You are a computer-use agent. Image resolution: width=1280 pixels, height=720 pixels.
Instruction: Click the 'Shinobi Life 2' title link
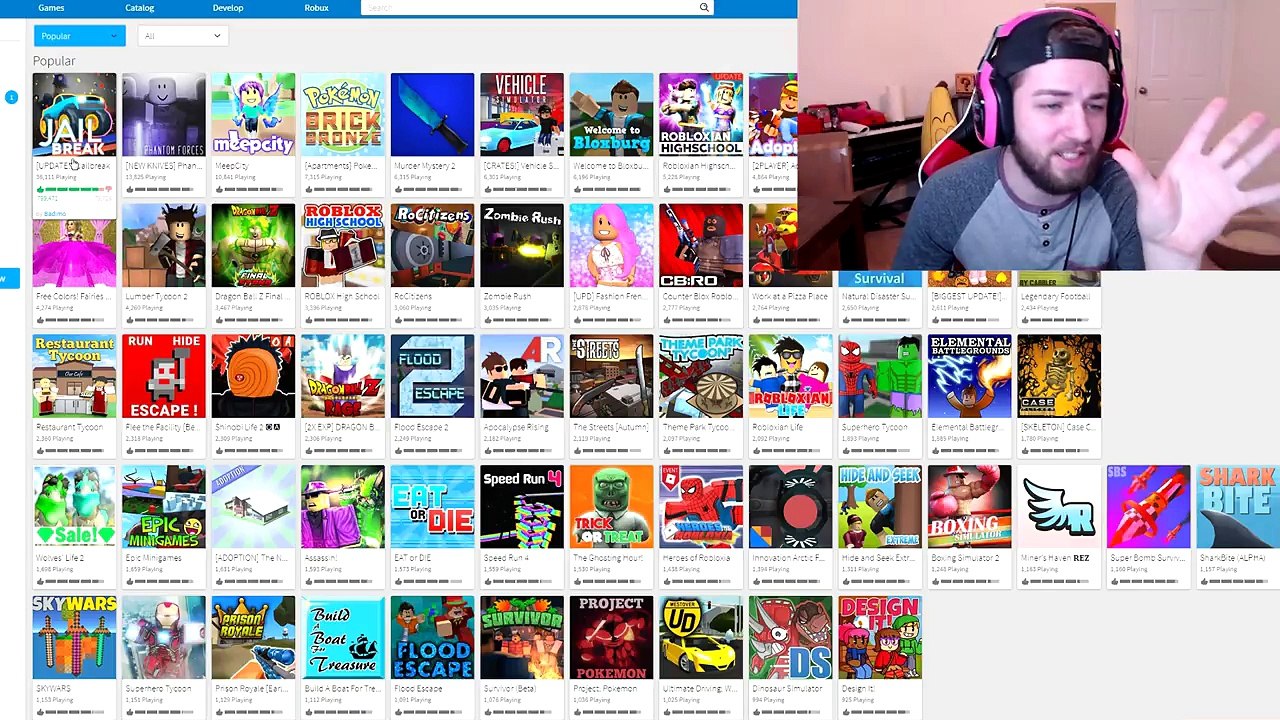(x=247, y=428)
